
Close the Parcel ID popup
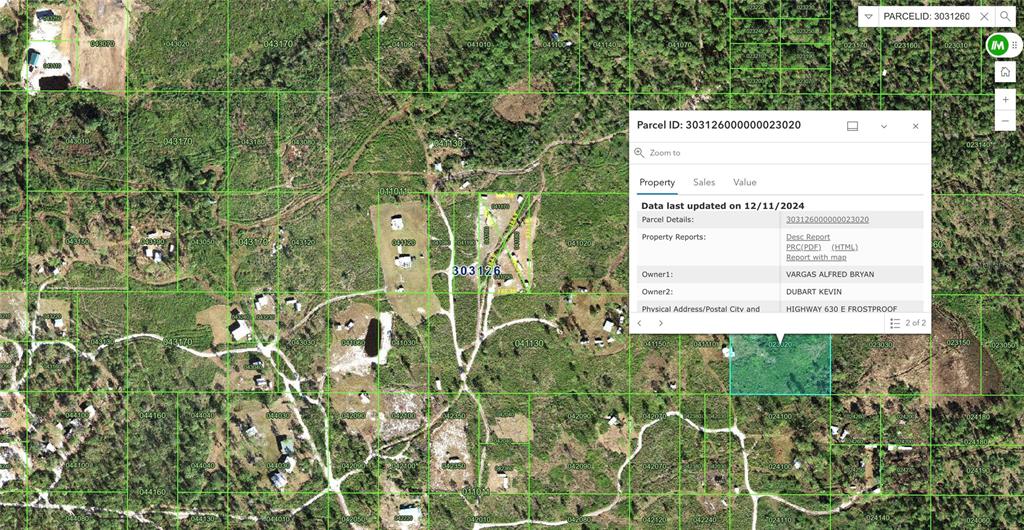coord(915,126)
